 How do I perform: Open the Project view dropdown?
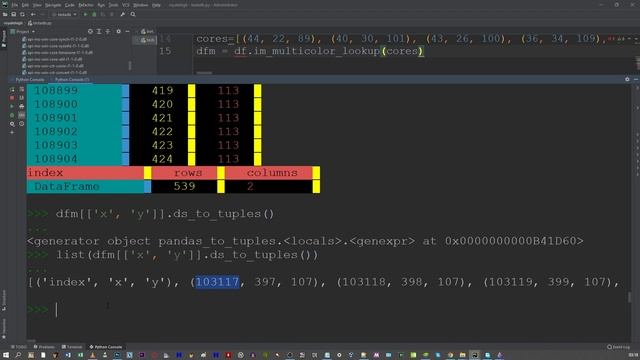point(22,31)
